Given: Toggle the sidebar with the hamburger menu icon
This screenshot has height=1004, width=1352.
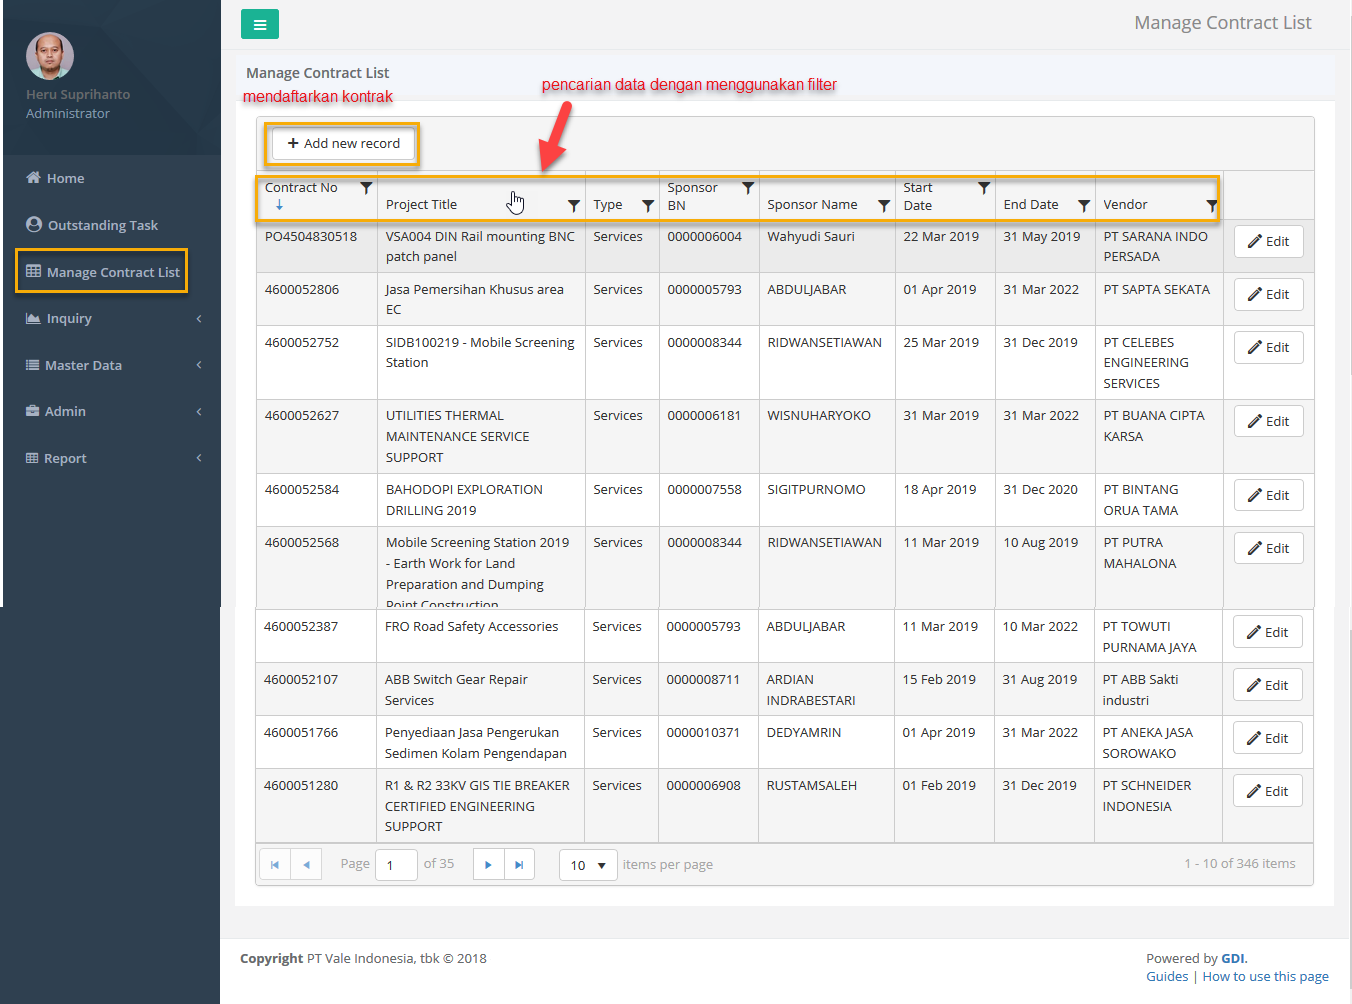Looking at the screenshot, I should click(260, 25).
